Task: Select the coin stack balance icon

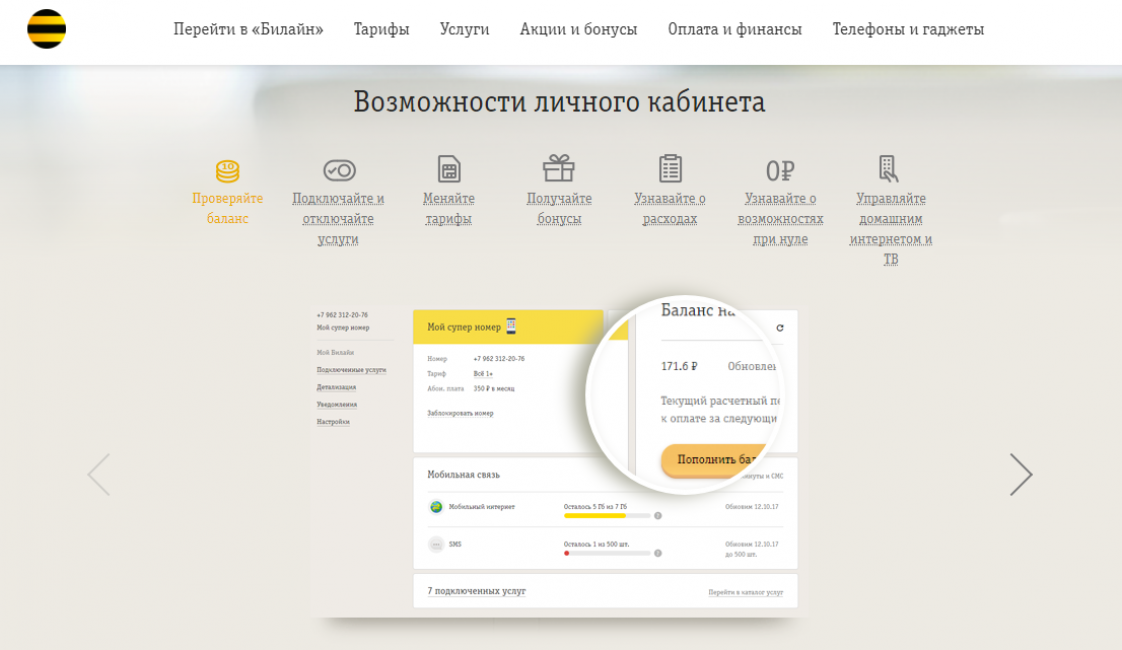Action: [x=228, y=171]
